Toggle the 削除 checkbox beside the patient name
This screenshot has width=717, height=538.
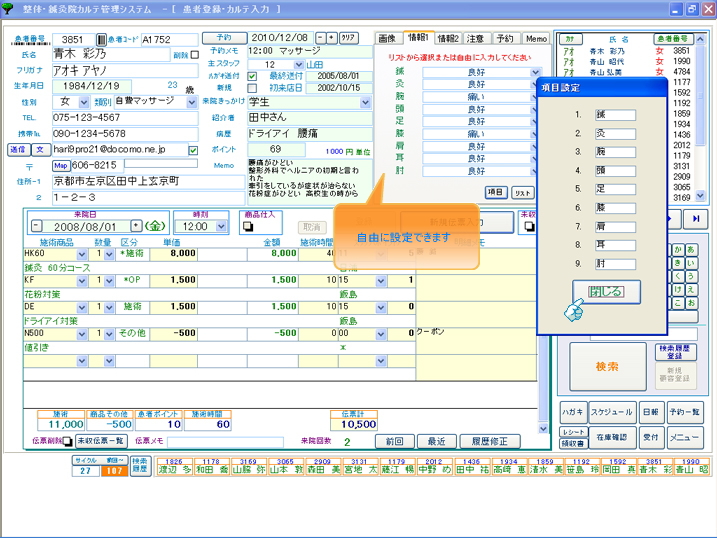195,55
